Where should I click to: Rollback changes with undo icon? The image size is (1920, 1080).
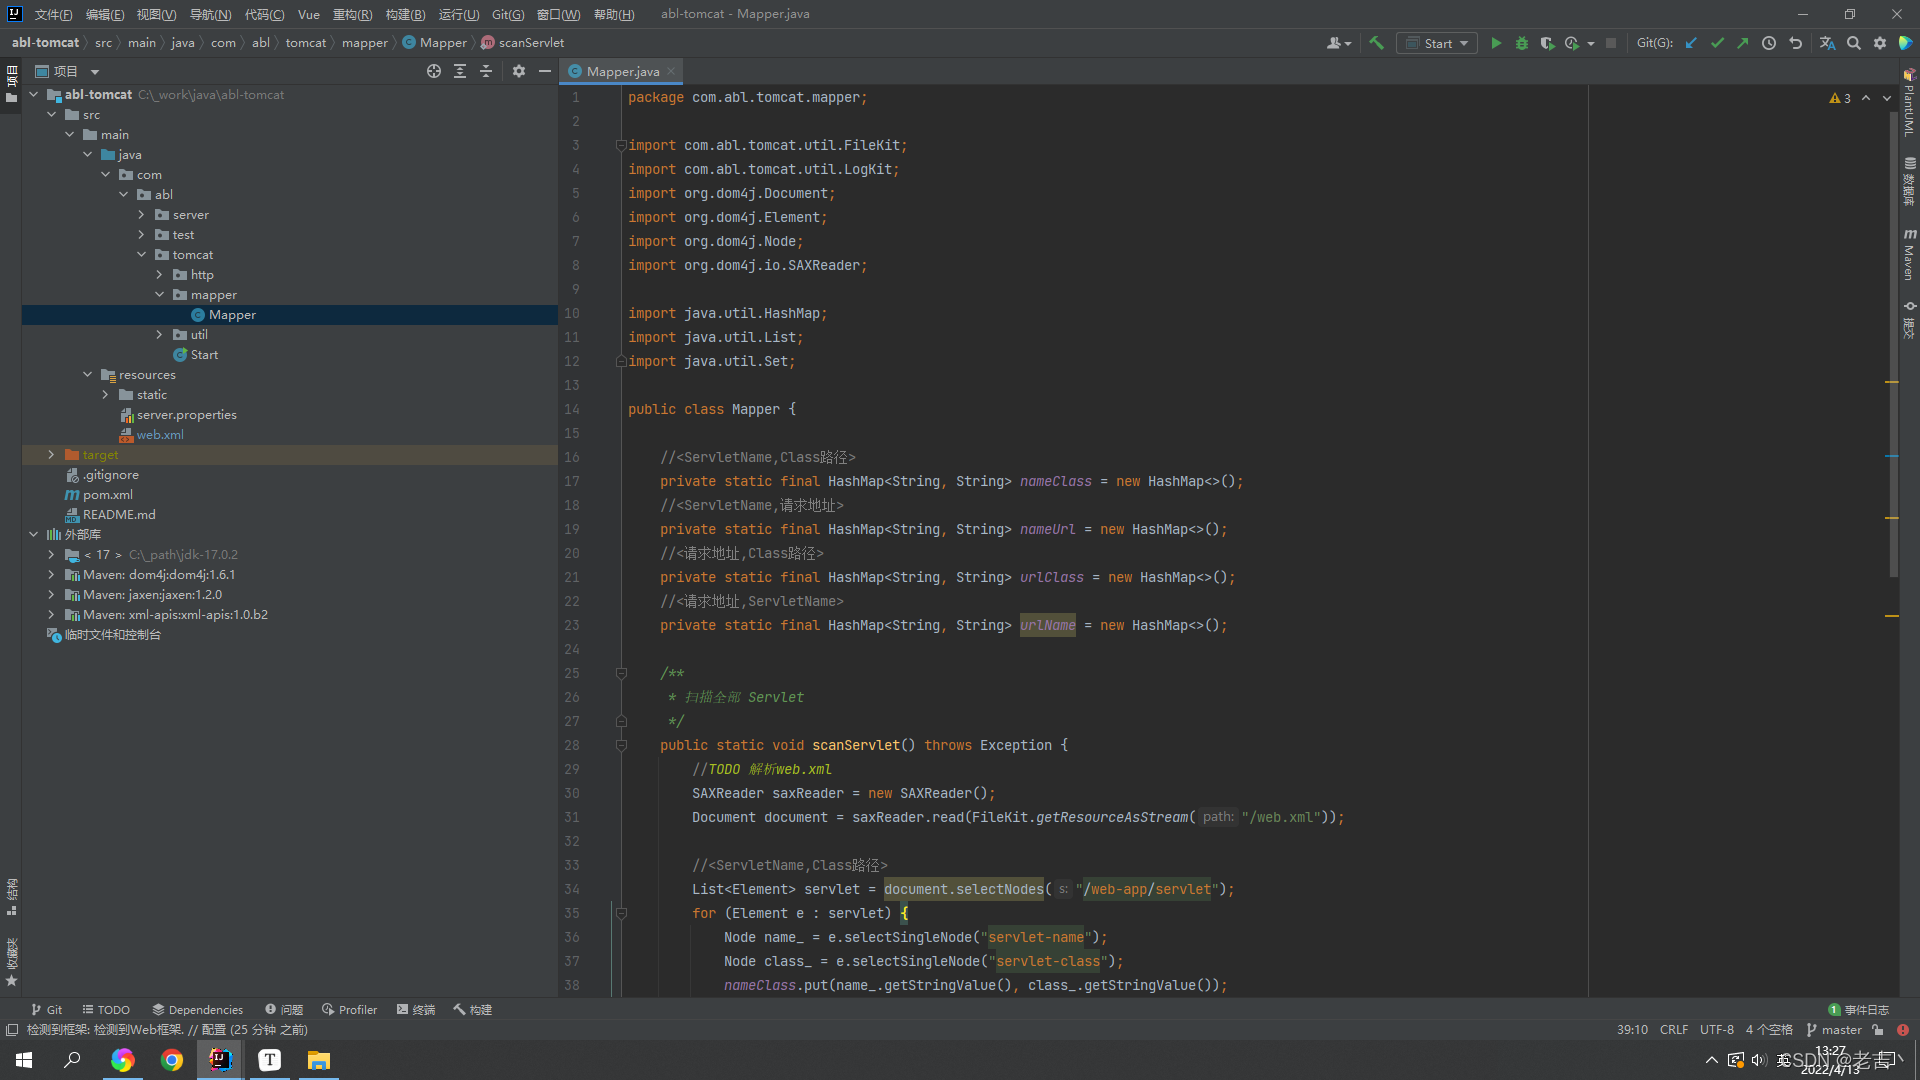tap(1795, 43)
